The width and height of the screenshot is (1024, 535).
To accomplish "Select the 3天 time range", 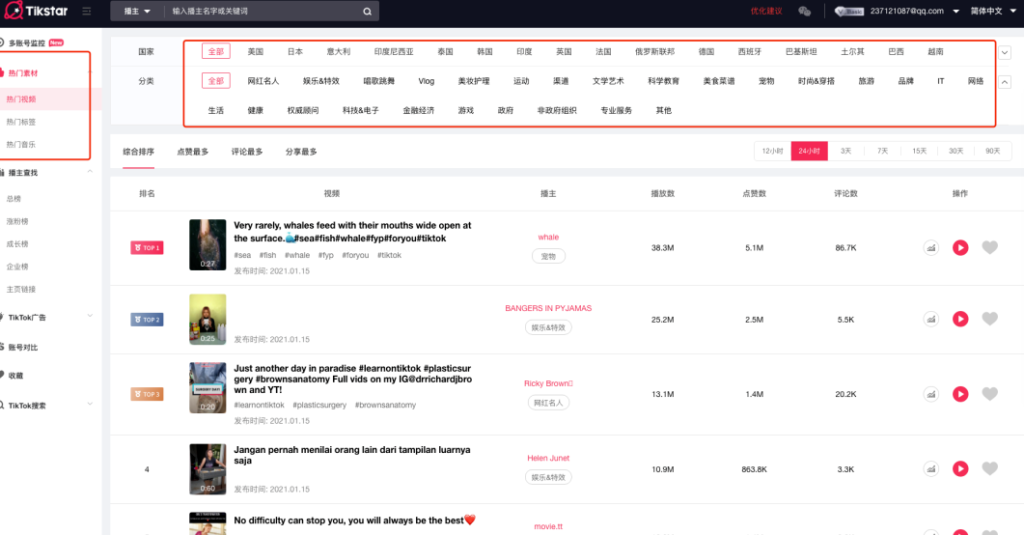I will pyautogui.click(x=846, y=151).
